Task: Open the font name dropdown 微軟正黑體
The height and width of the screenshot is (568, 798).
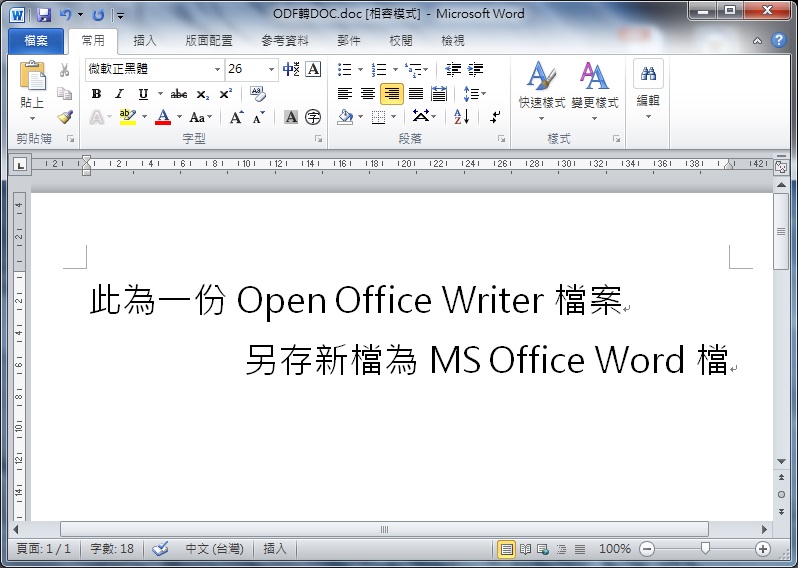Action: pos(217,70)
